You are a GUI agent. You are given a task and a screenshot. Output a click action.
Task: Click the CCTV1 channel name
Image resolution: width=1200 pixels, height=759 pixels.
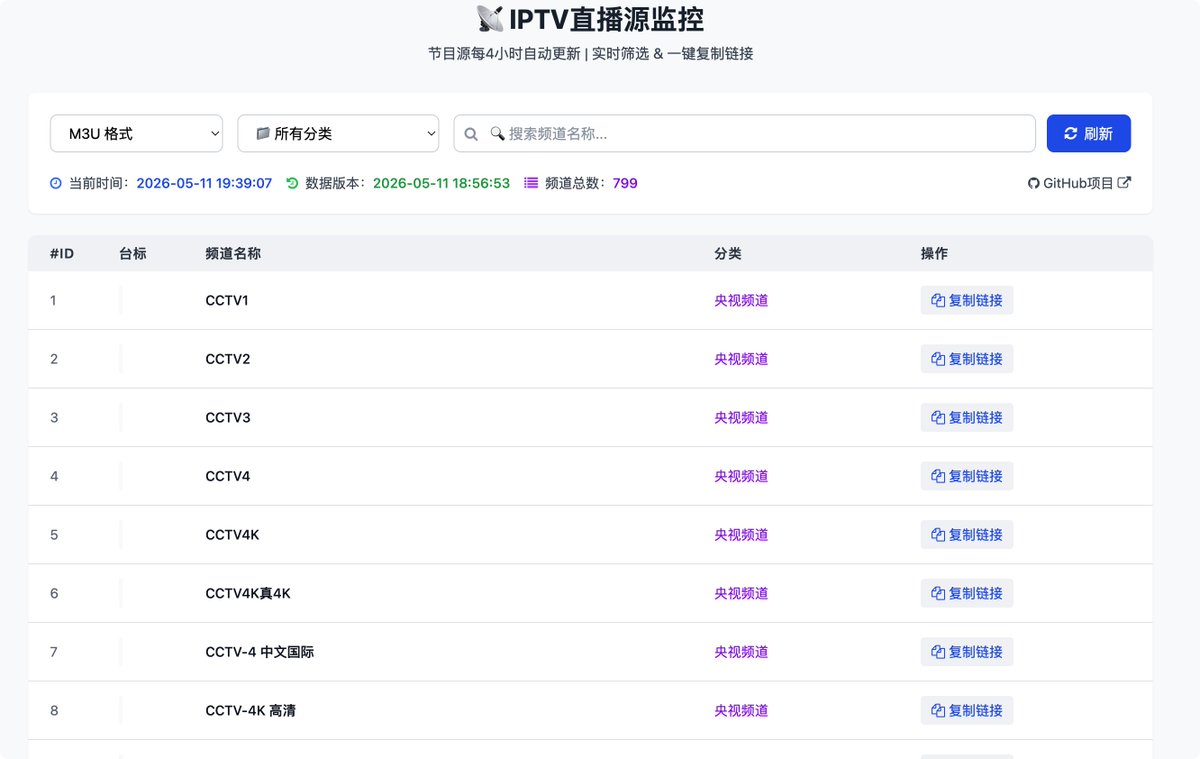tap(227, 300)
